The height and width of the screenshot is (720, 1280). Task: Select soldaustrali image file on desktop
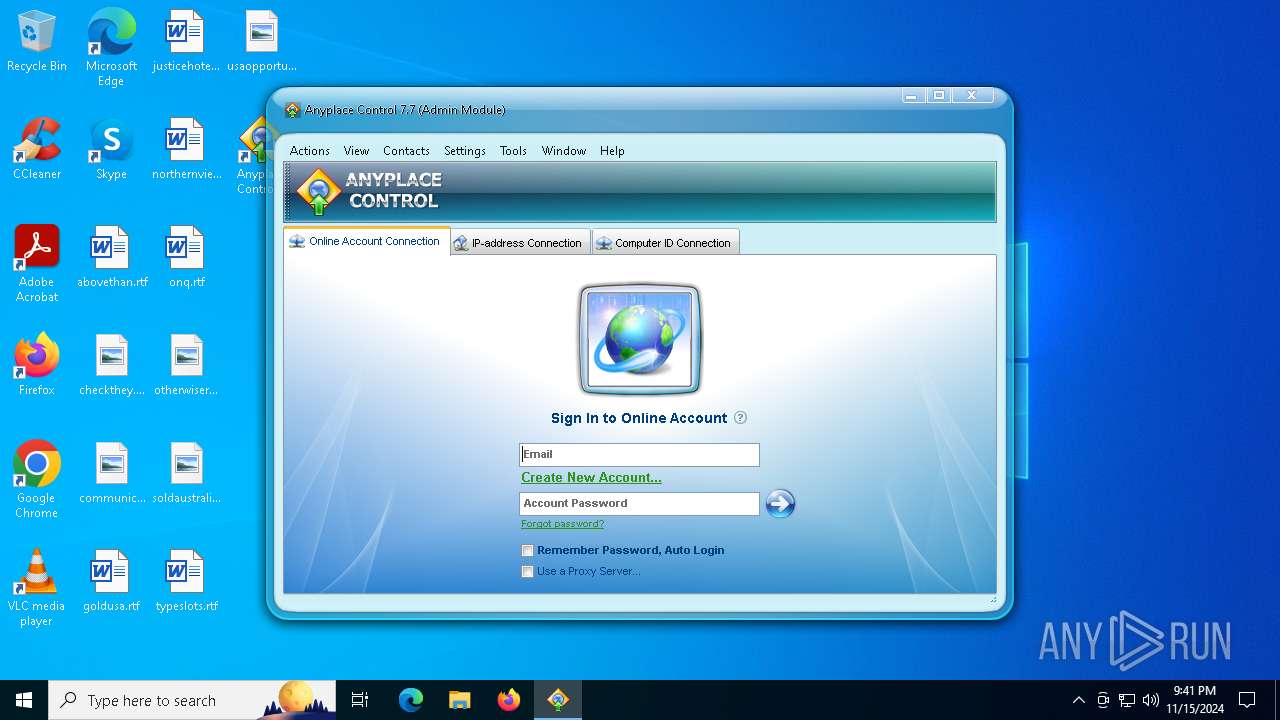tap(186, 474)
